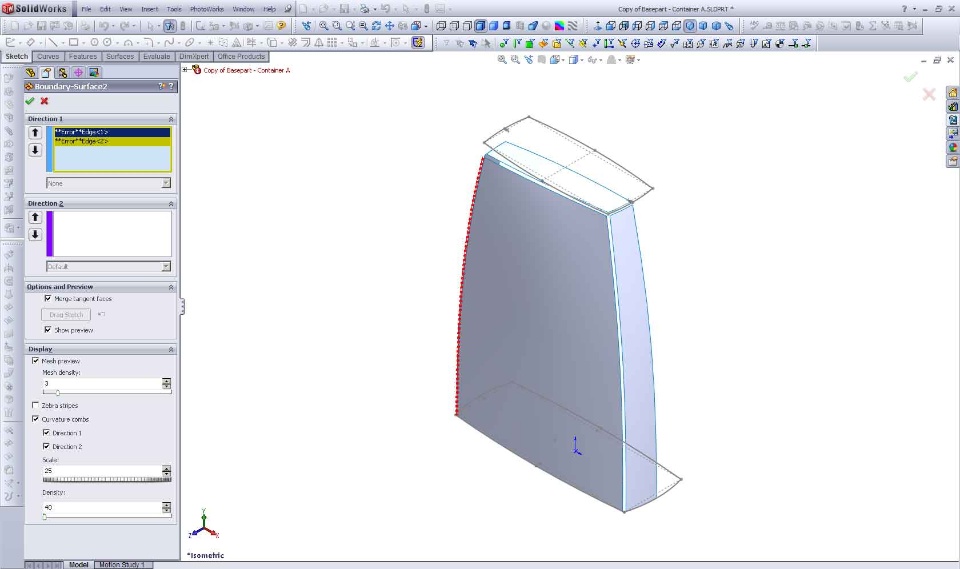Screen dimensions: 960x569
Task: Open the ConfigurationManager tab icon
Action: (62, 73)
